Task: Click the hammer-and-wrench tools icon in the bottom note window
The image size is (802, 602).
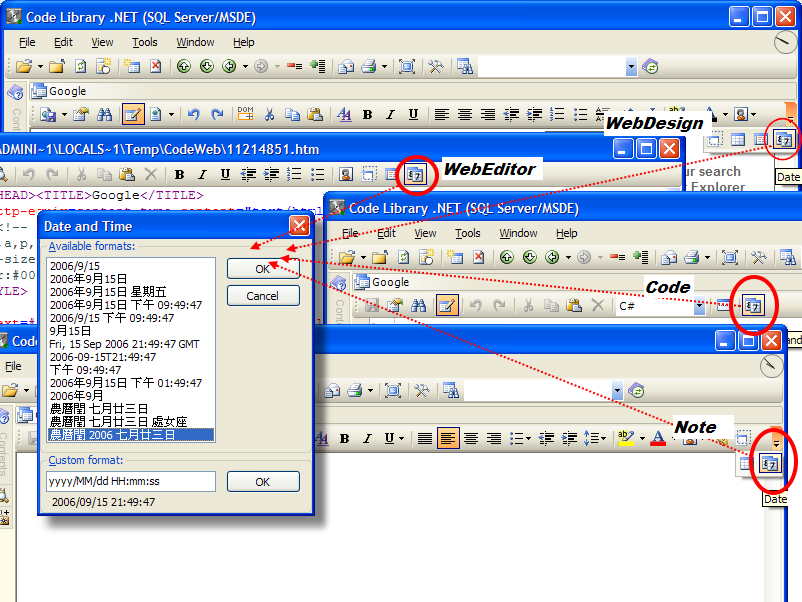Action: [421, 391]
